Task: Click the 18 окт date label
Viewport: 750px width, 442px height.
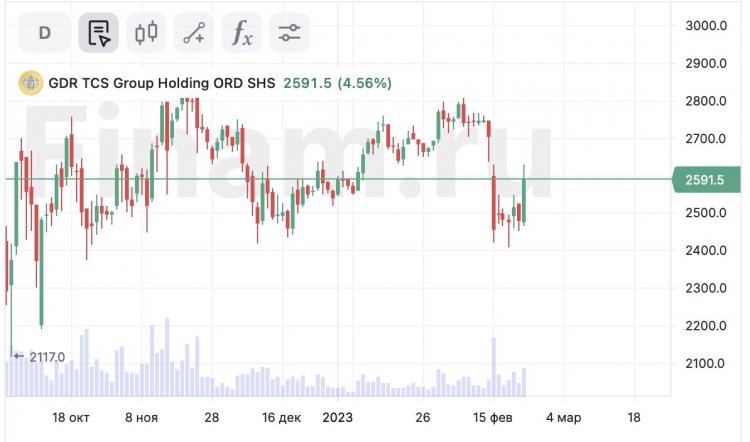Action: [71, 418]
